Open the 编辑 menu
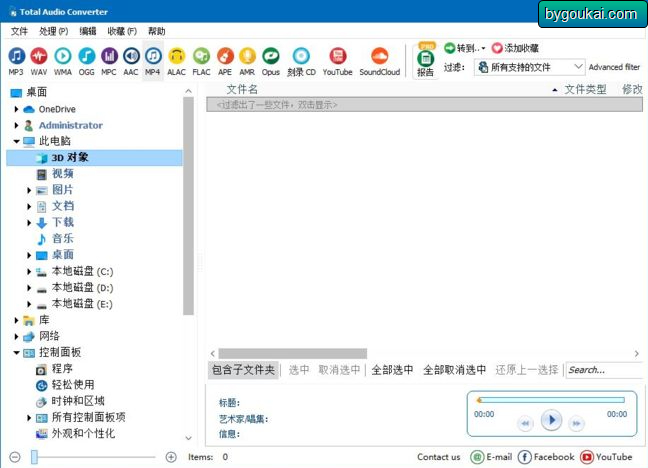The height and width of the screenshot is (468, 648). (88, 31)
